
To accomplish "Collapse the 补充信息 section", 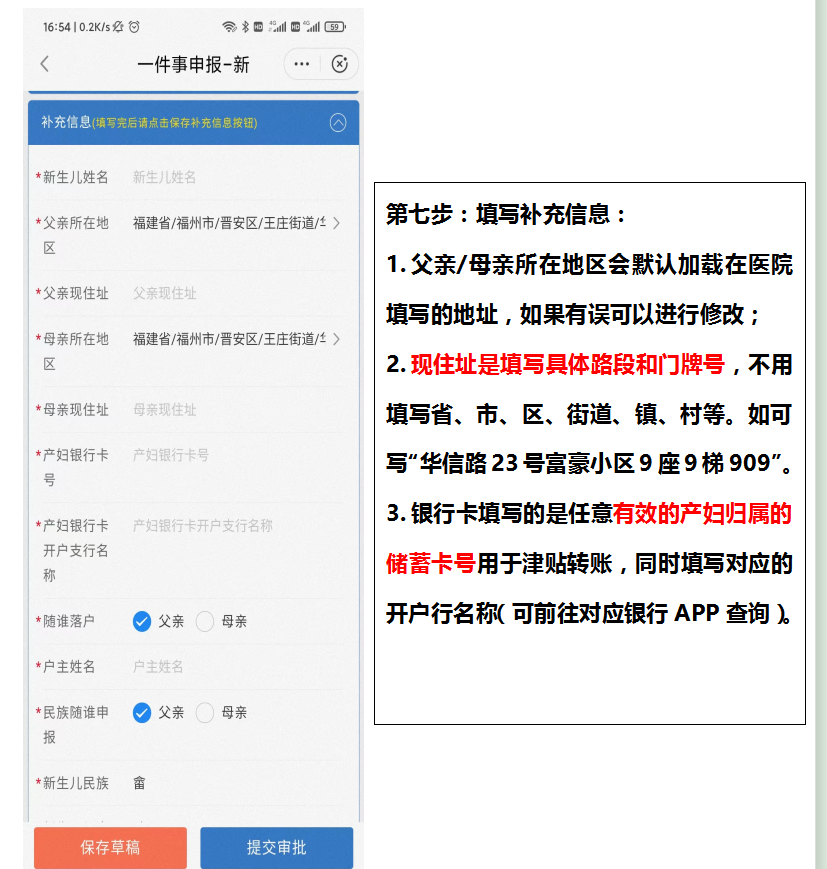I will [338, 122].
